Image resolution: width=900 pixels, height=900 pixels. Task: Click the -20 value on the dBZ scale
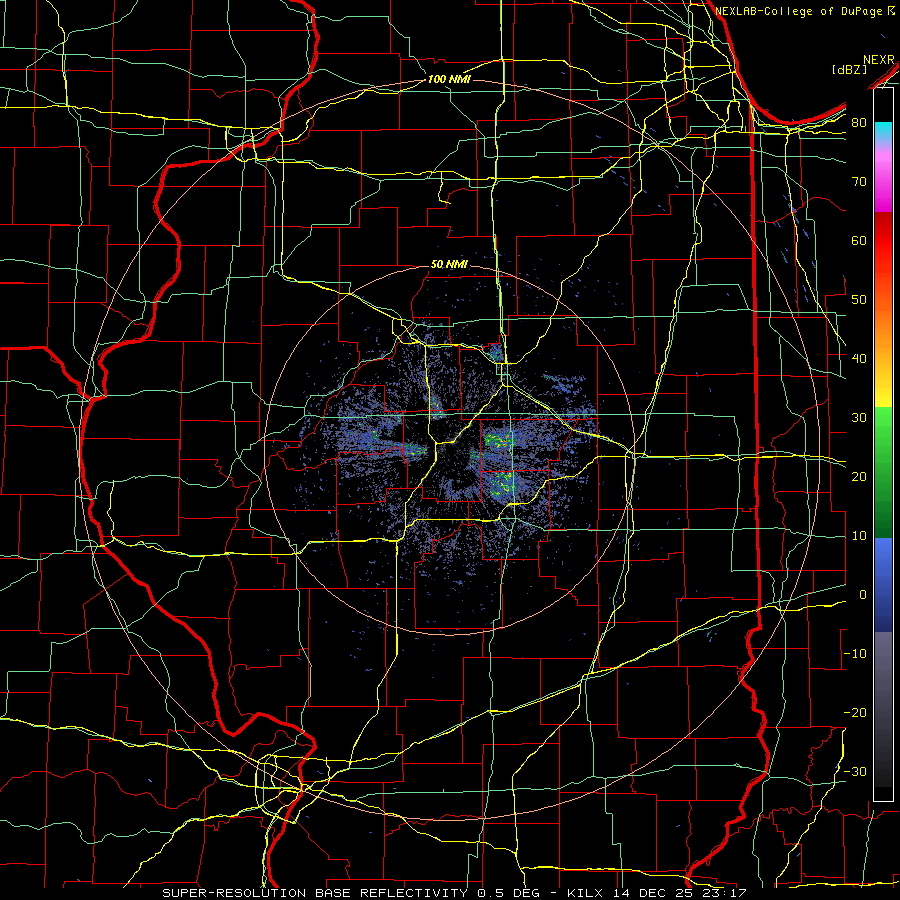point(855,713)
